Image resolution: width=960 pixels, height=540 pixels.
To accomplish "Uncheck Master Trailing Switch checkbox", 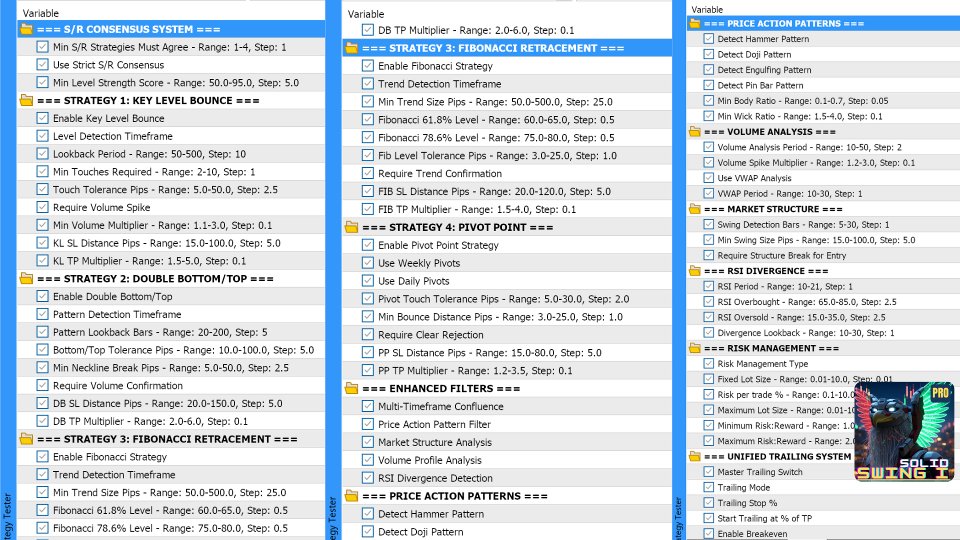I will (x=708, y=471).
